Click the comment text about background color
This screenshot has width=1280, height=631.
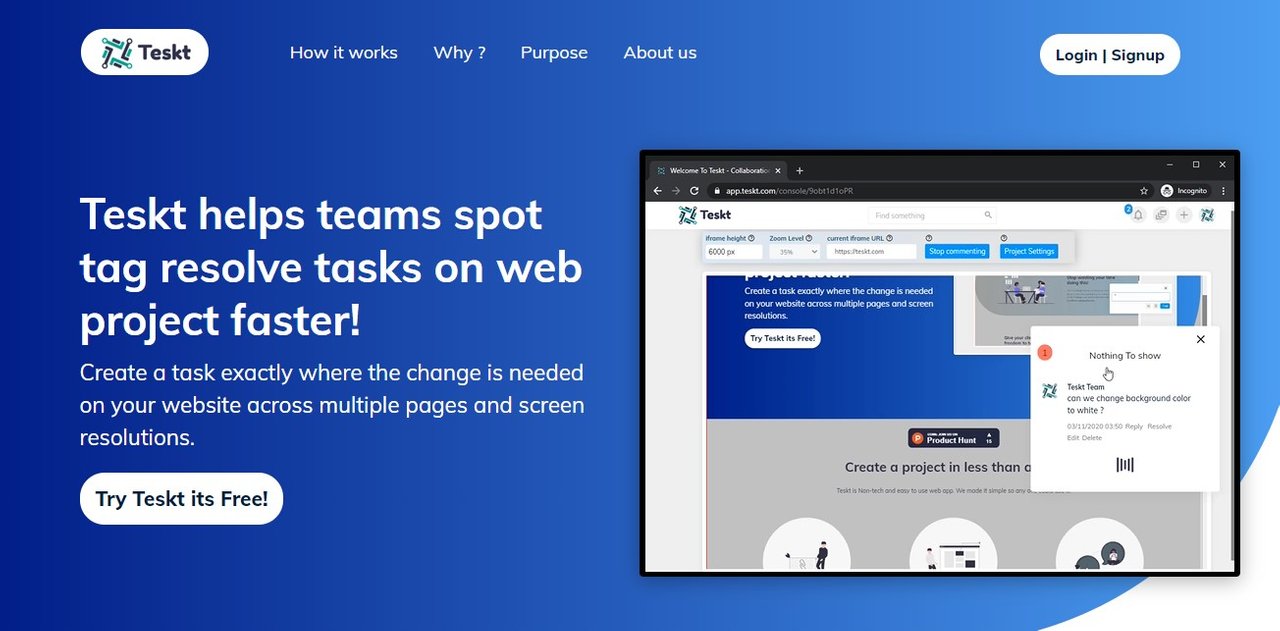point(1129,404)
